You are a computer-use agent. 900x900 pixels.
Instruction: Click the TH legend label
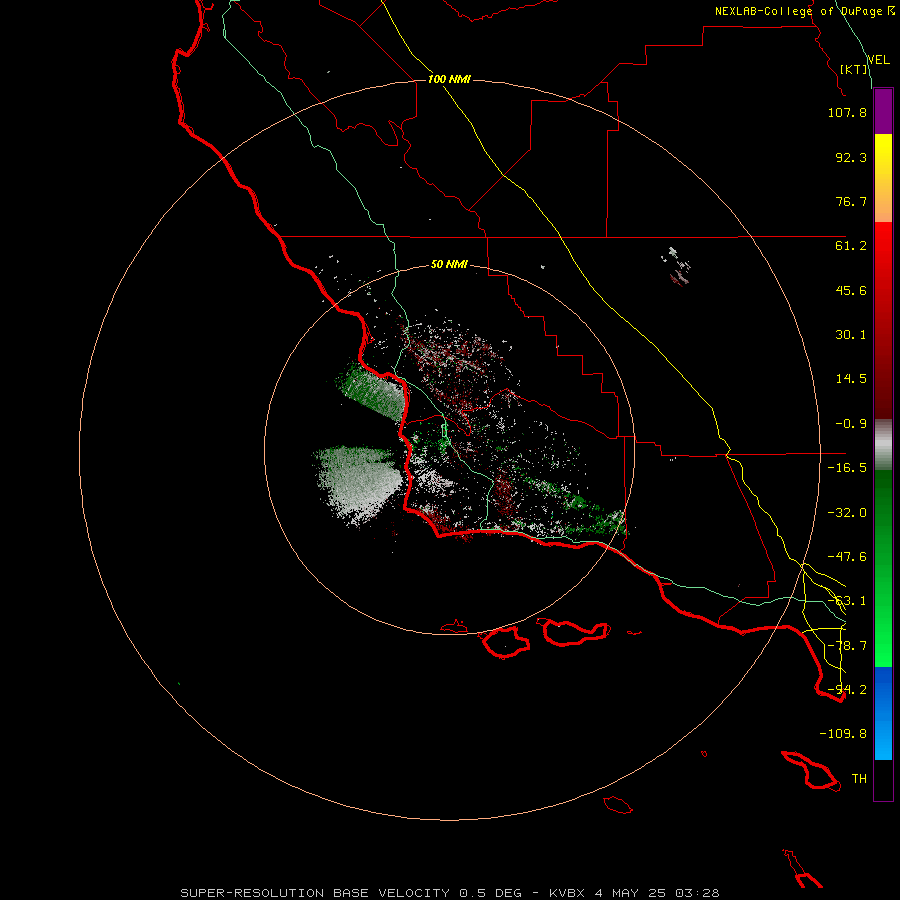click(x=859, y=779)
